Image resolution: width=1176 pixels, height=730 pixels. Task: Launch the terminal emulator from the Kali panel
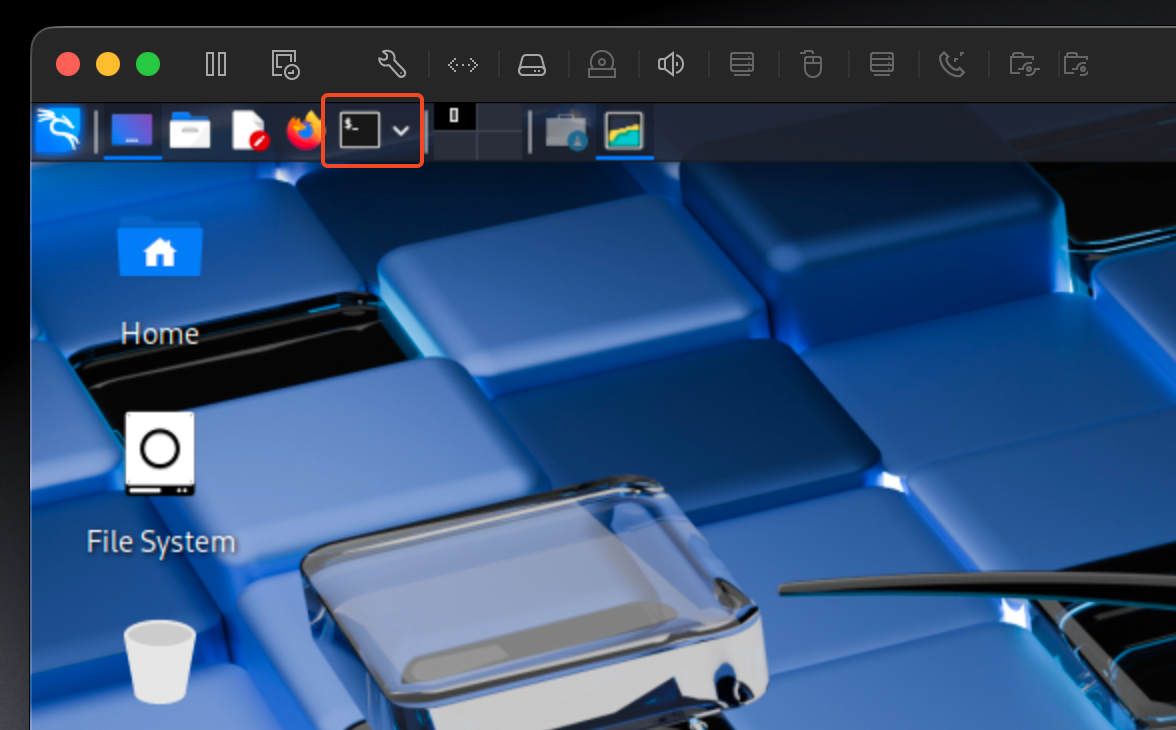coord(360,131)
